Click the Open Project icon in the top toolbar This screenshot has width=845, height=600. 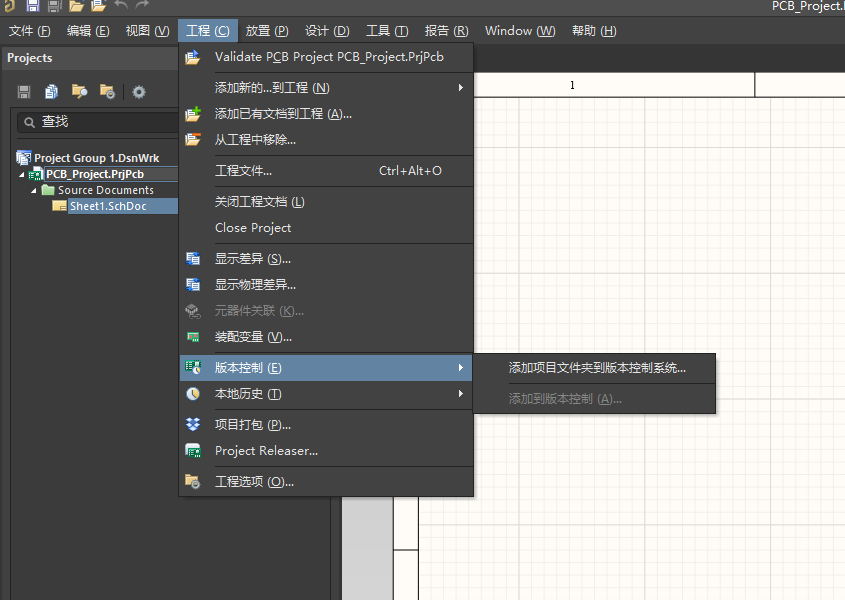point(99,5)
